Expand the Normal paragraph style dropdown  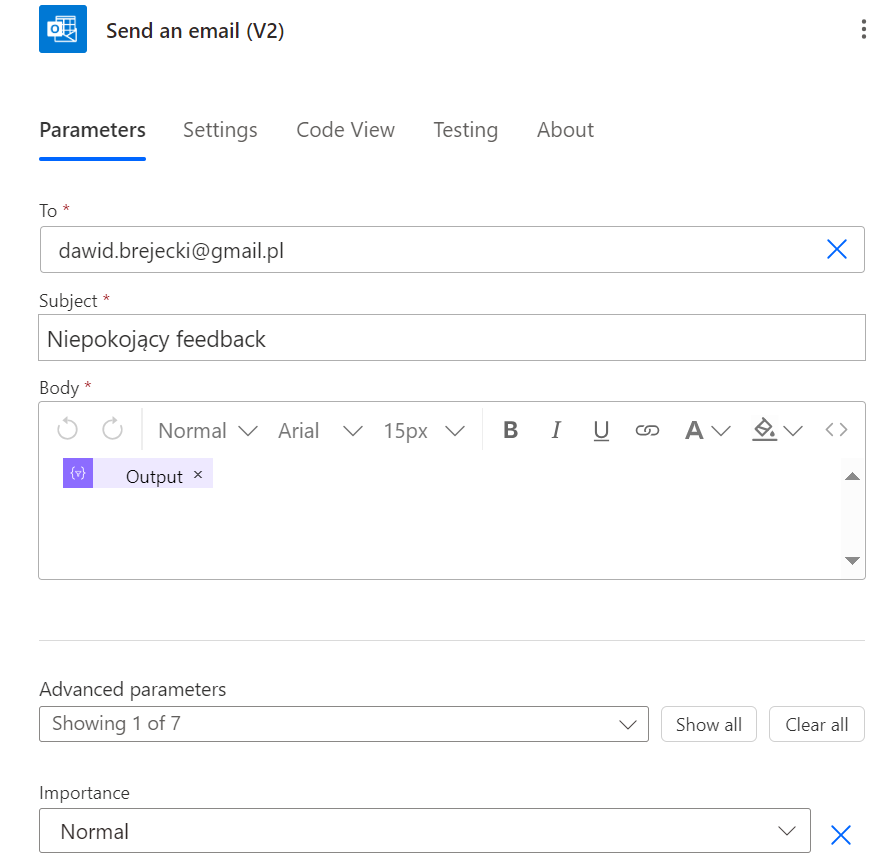[x=208, y=430]
